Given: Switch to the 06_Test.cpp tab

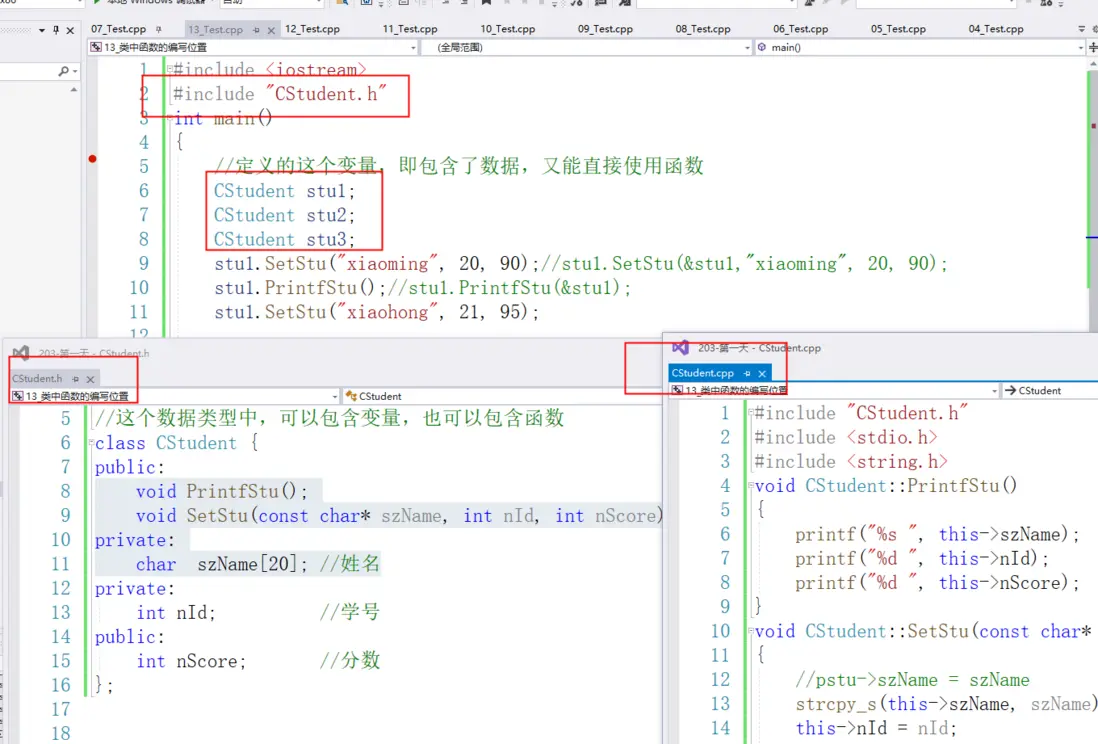Looking at the screenshot, I should [x=800, y=29].
